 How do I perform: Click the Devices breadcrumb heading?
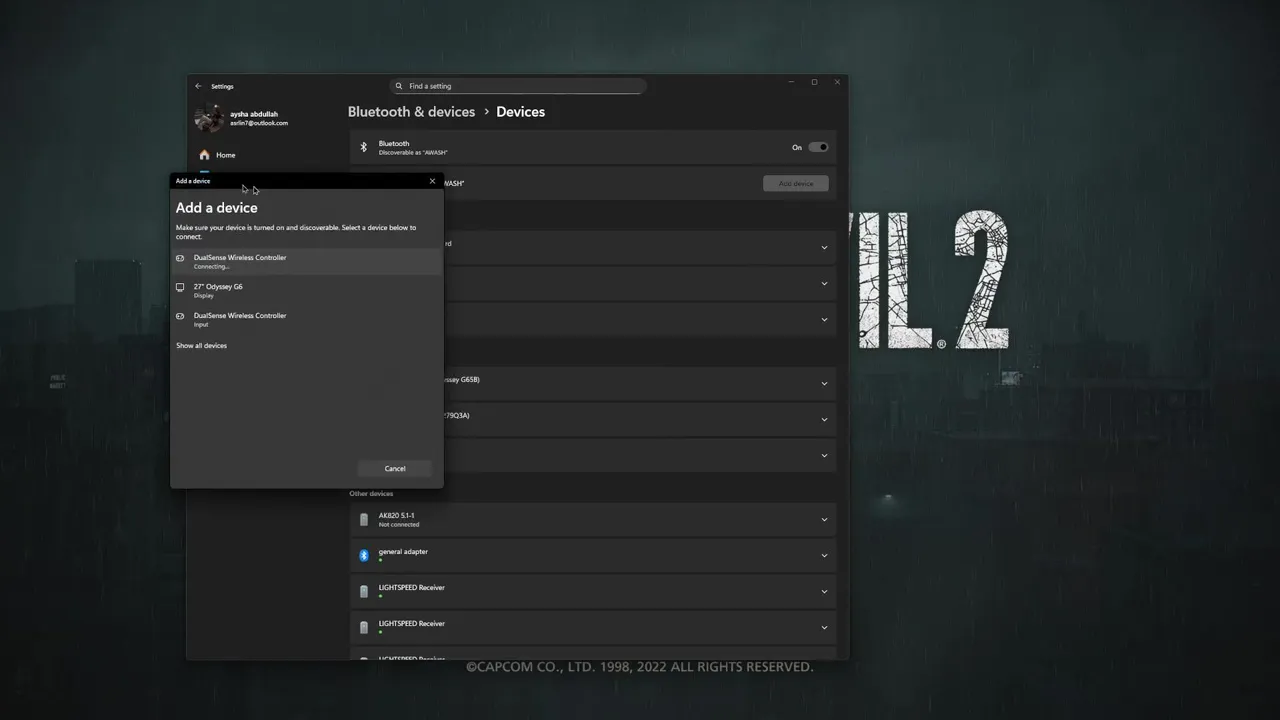point(520,112)
